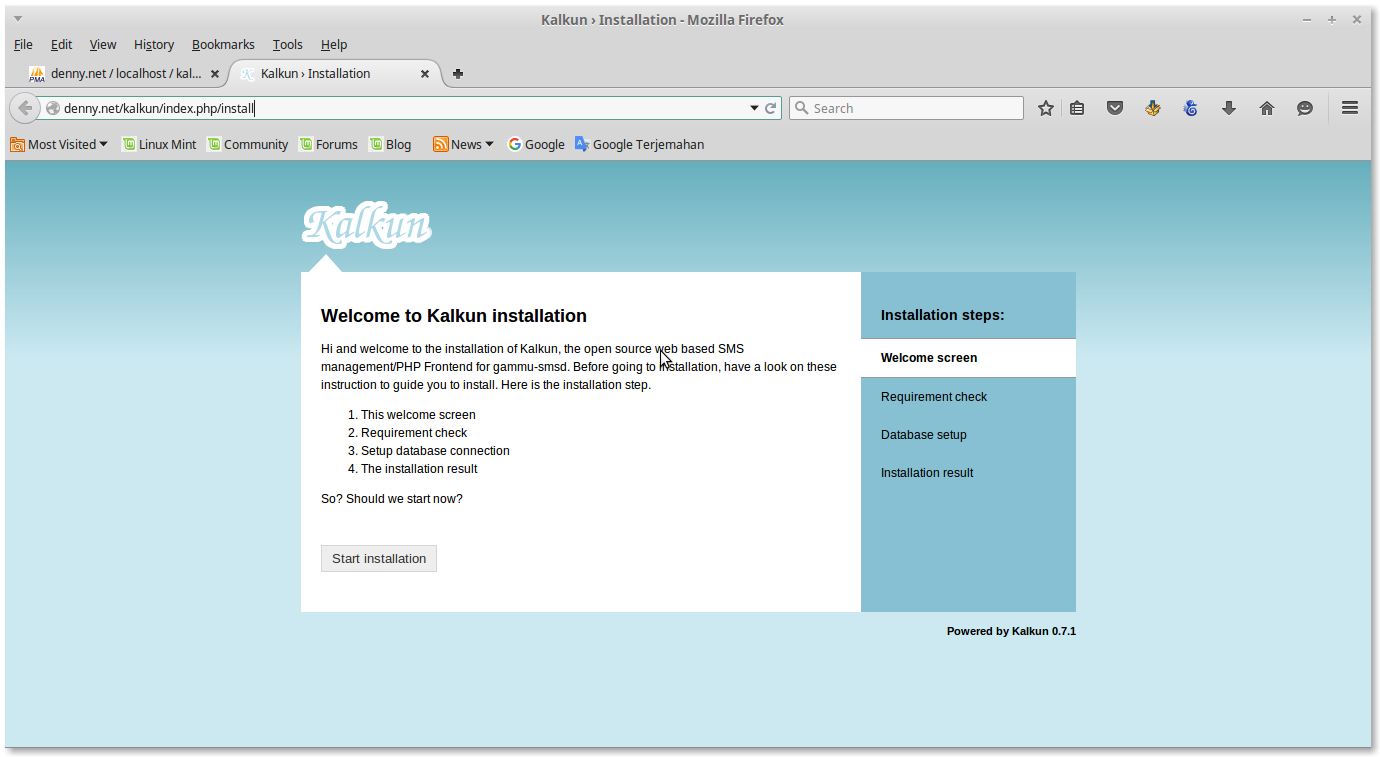Open the Forums bookmark
This screenshot has width=1380, height=757.
[x=328, y=144]
